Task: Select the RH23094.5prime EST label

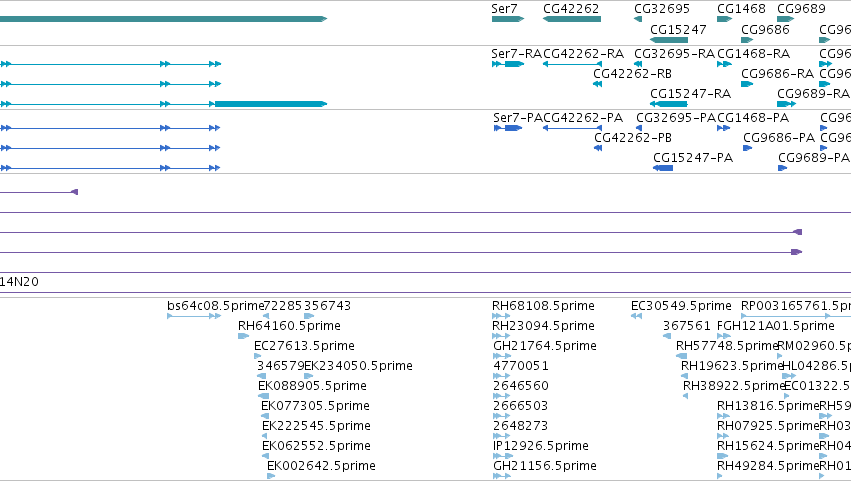Action: point(543,326)
